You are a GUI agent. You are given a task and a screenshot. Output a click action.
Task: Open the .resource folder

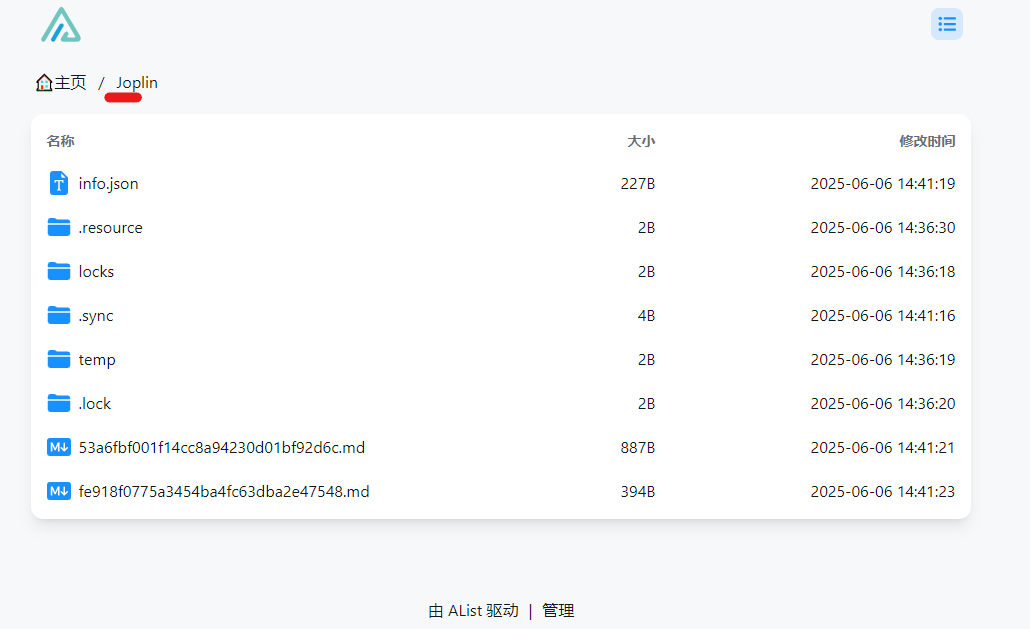(x=110, y=227)
